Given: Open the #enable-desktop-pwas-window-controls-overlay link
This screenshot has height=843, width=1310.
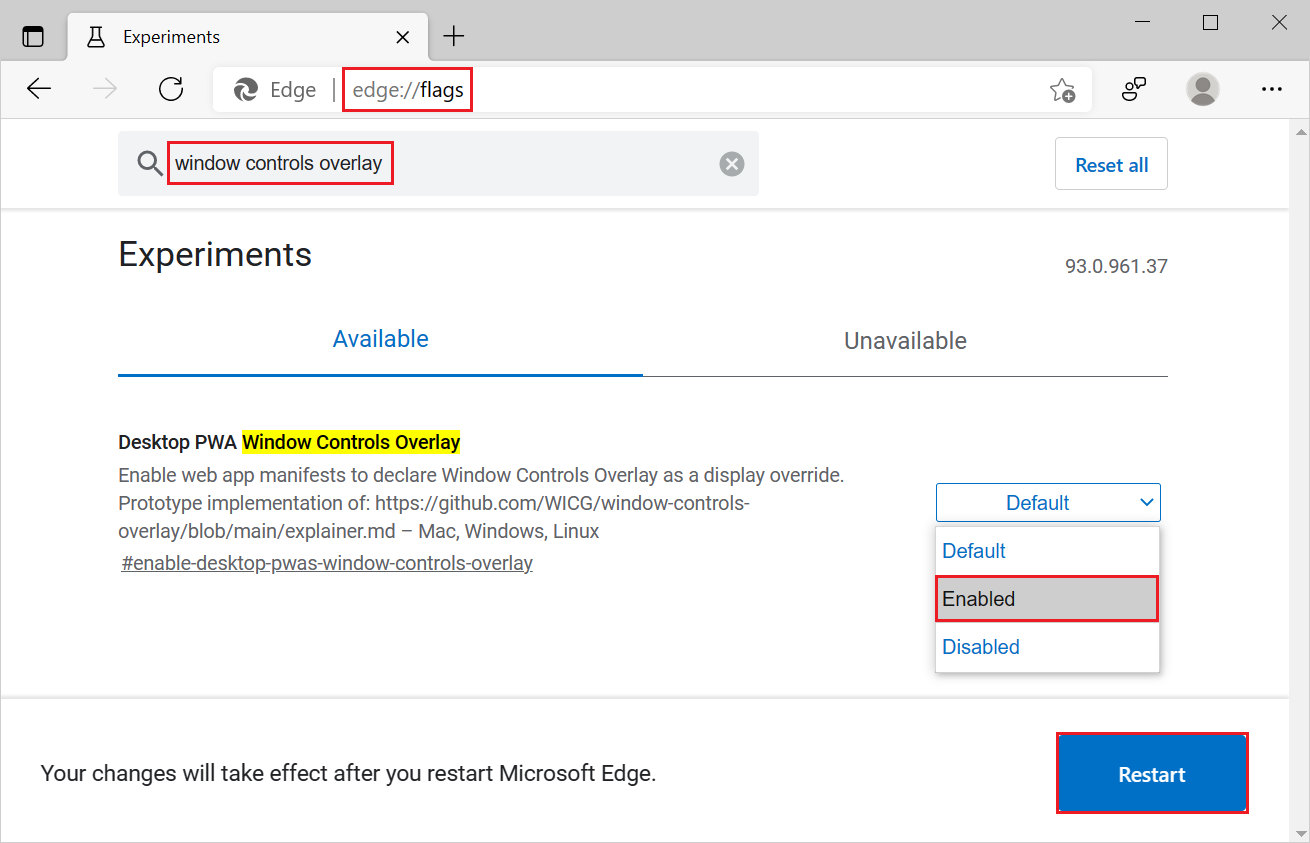Looking at the screenshot, I should coord(327,563).
